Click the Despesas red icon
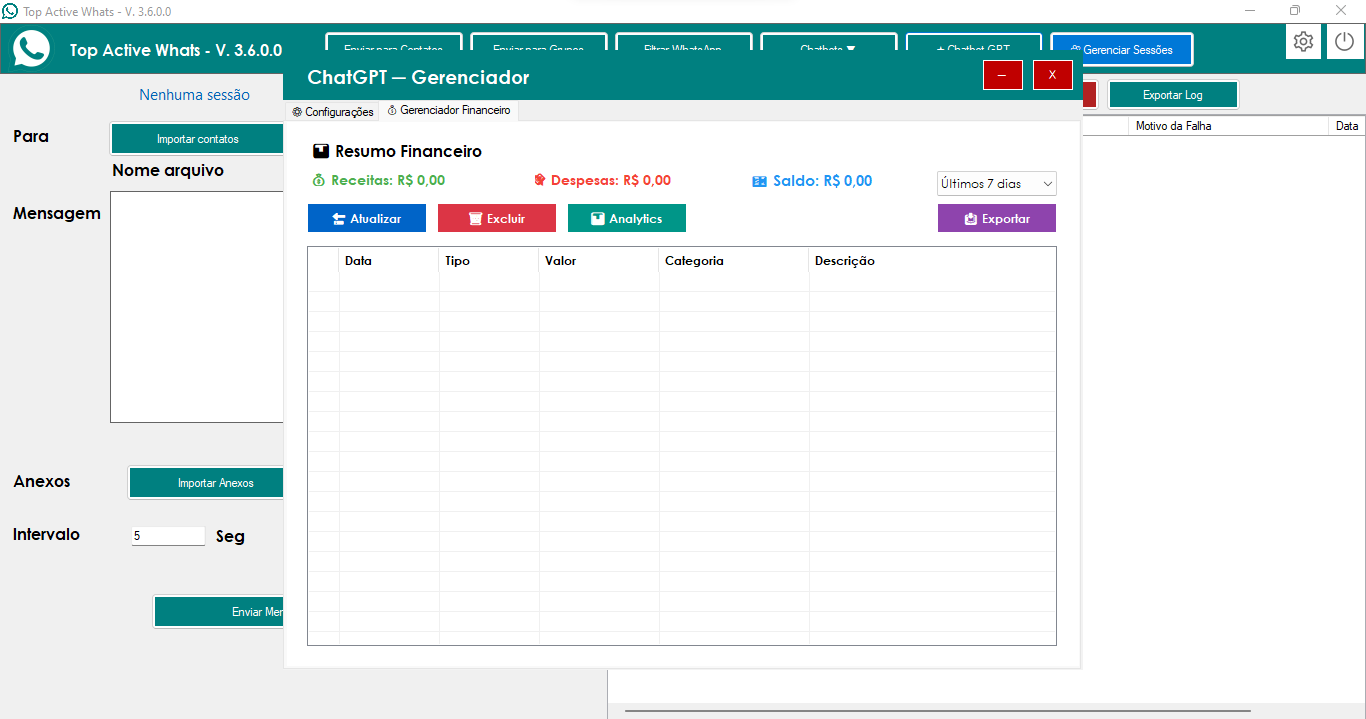The image size is (1366, 719). pyautogui.click(x=540, y=181)
